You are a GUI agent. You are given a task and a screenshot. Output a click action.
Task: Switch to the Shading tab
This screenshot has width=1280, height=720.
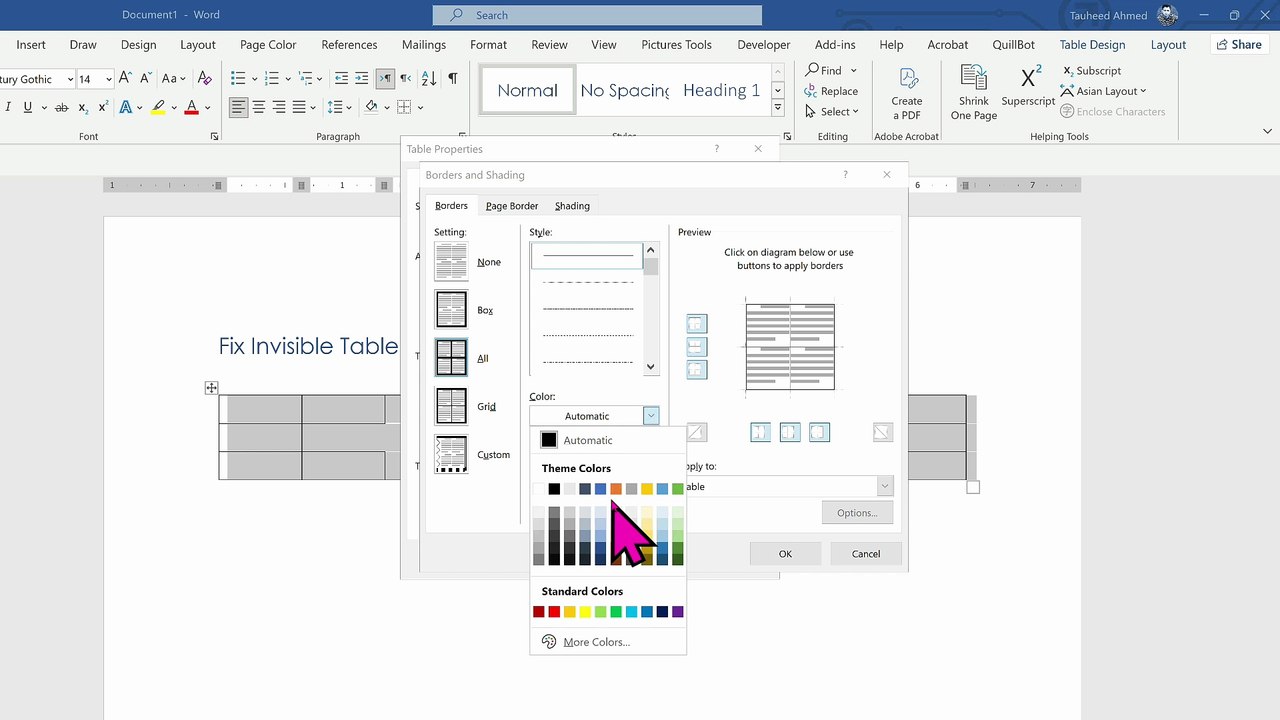572,206
